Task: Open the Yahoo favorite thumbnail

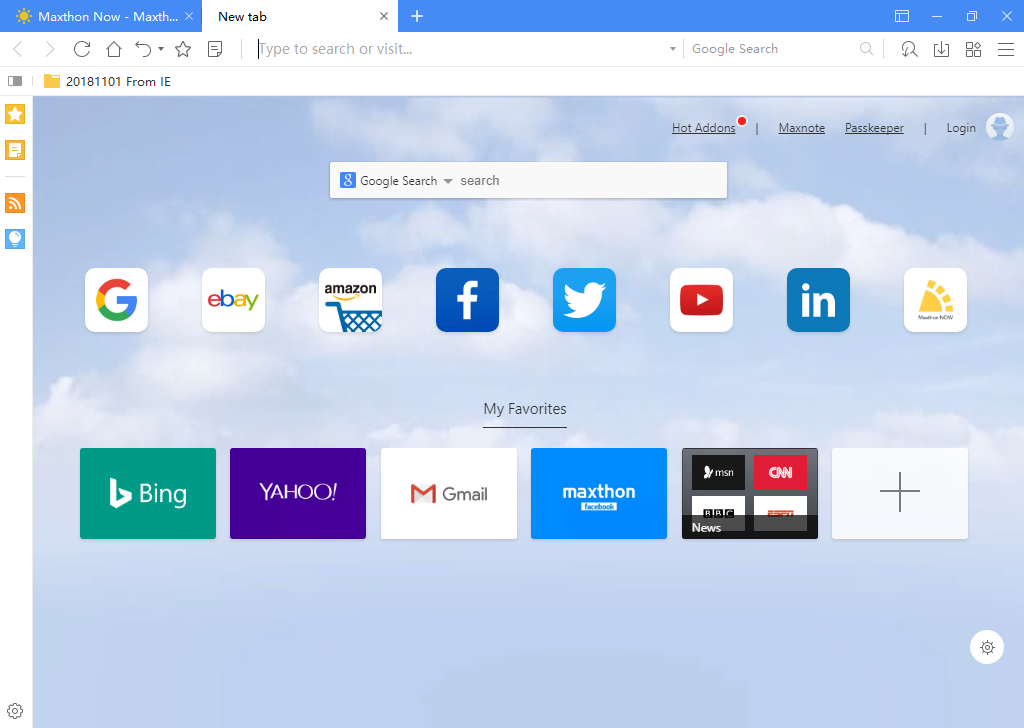Action: pos(298,494)
